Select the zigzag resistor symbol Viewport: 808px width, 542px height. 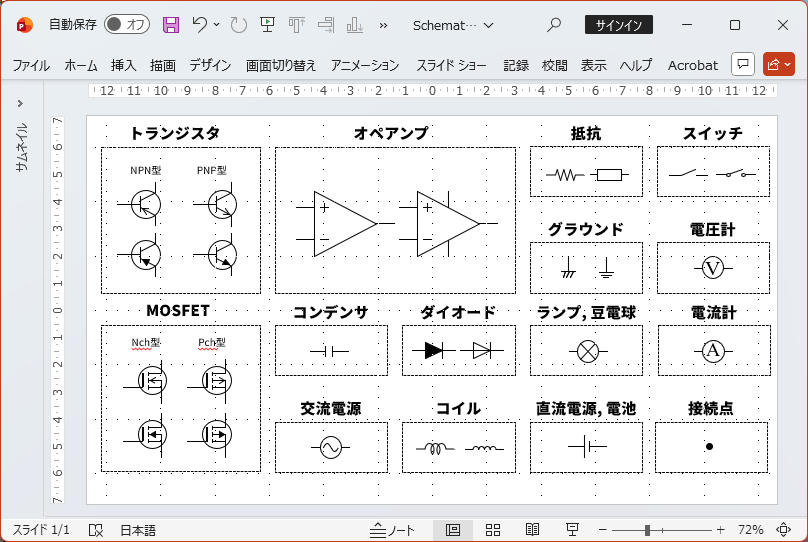pyautogui.click(x=565, y=175)
